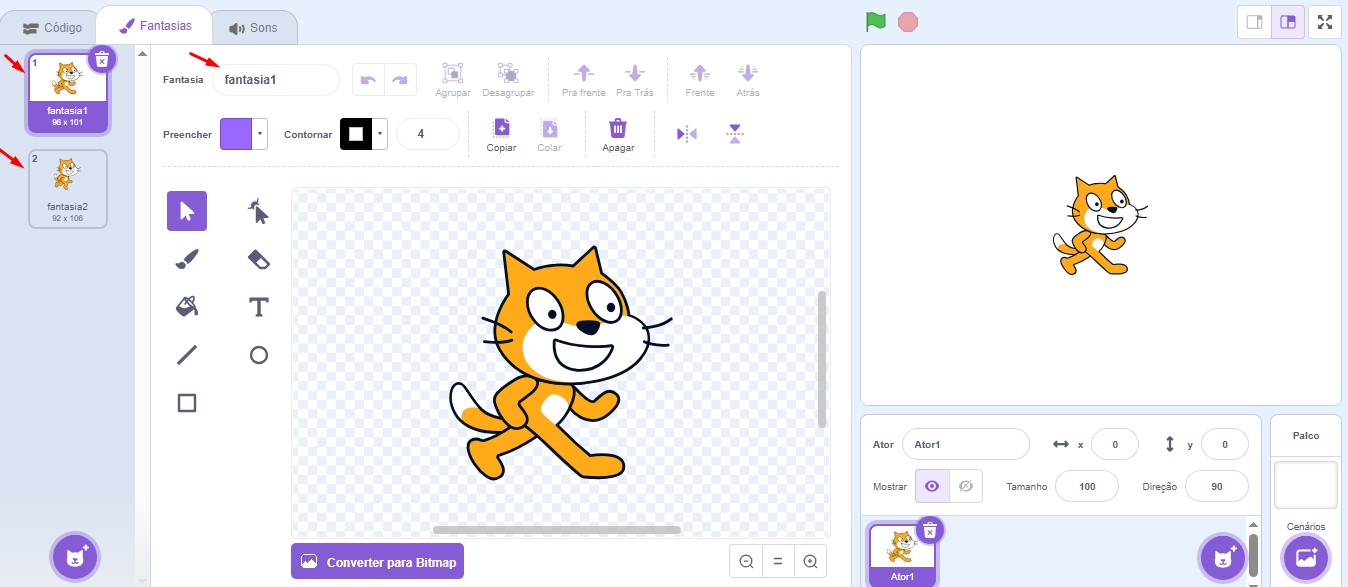The height and width of the screenshot is (587, 1348).
Task: Pick the Text tool
Action: click(x=258, y=307)
